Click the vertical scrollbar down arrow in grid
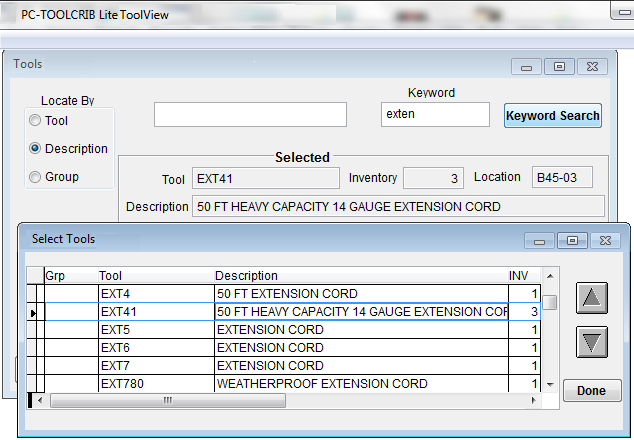Screen dimensions: 634x440 pos(550,385)
